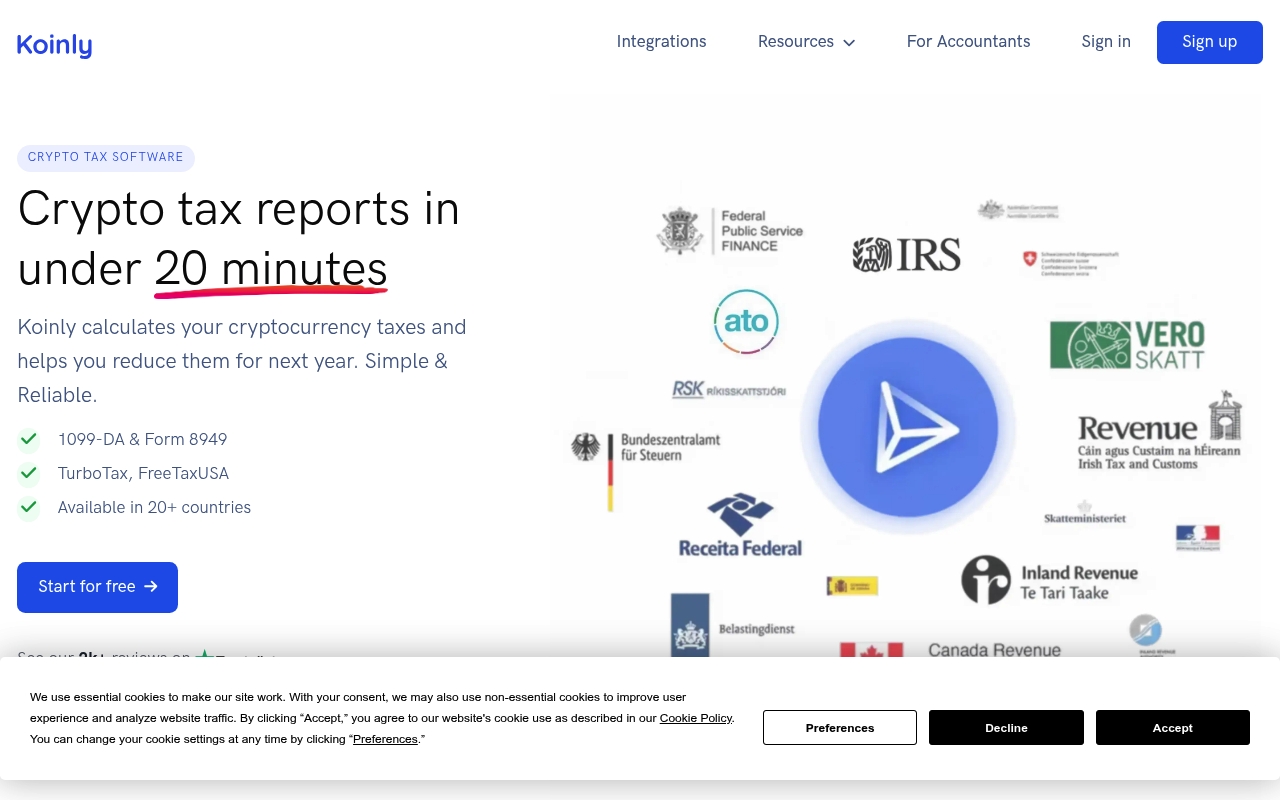Expand the Resources menu
The height and width of the screenshot is (800, 1280).
pyautogui.click(x=806, y=42)
